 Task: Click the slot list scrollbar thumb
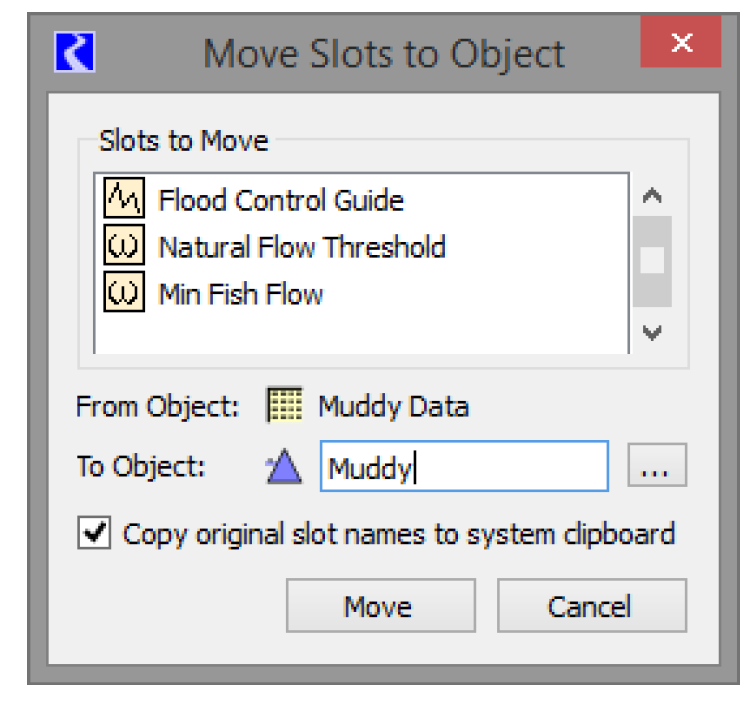(x=652, y=260)
